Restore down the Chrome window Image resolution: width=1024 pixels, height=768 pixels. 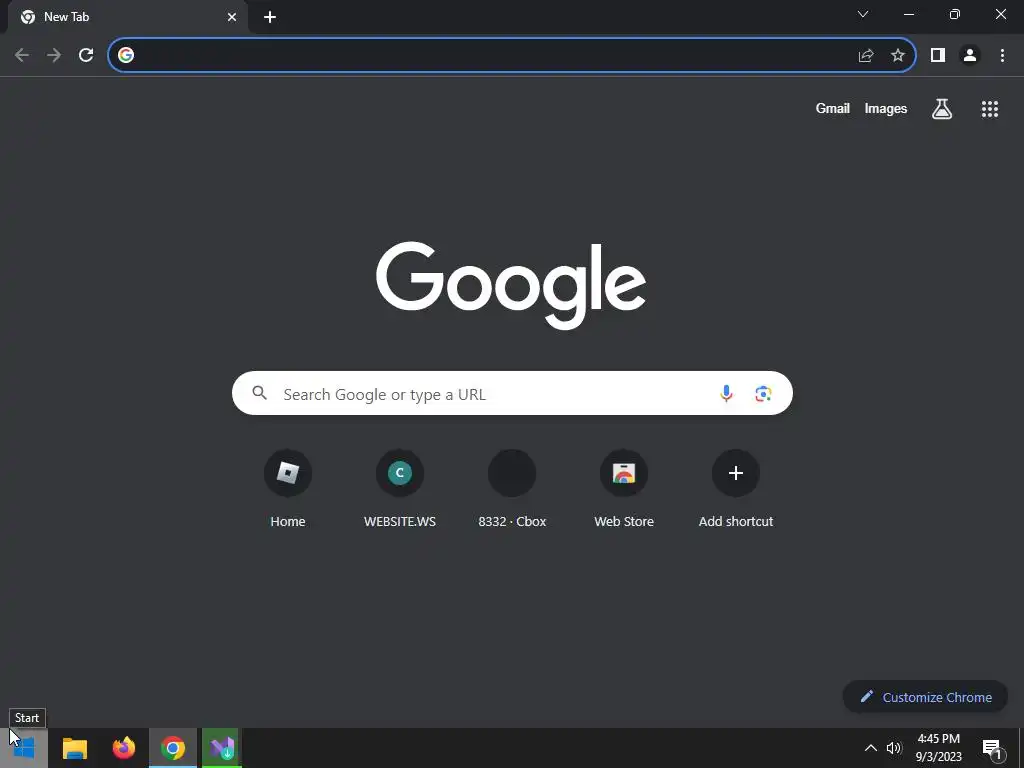(x=955, y=14)
